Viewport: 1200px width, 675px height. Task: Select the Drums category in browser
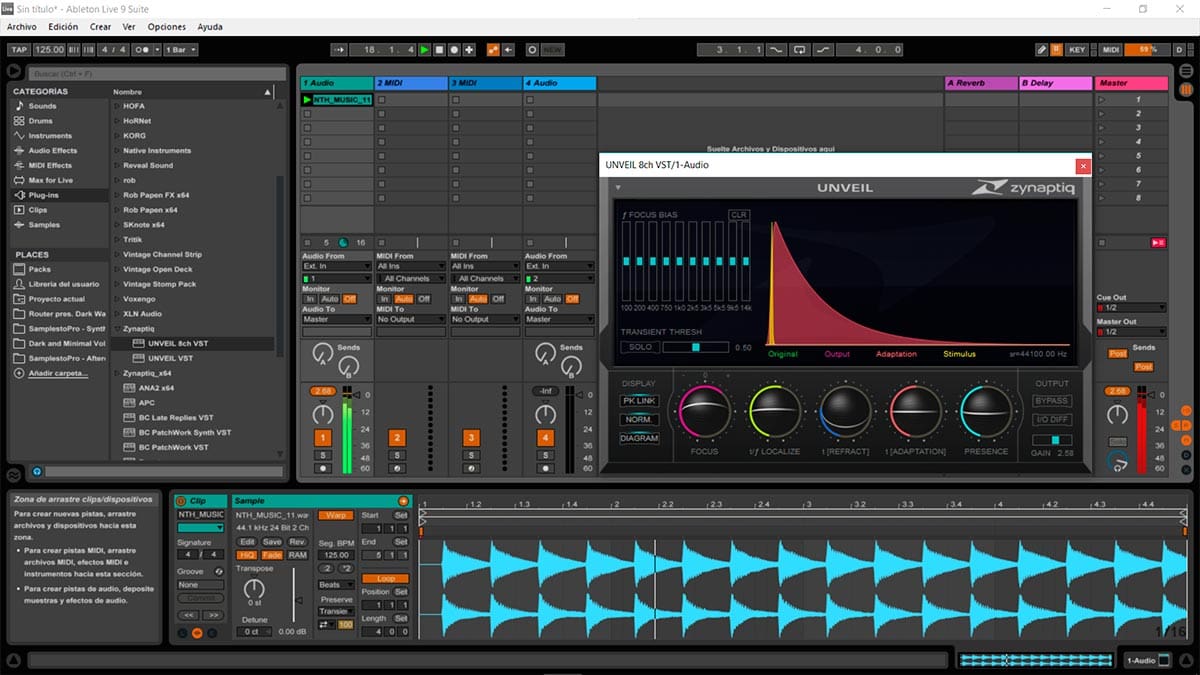[40, 120]
